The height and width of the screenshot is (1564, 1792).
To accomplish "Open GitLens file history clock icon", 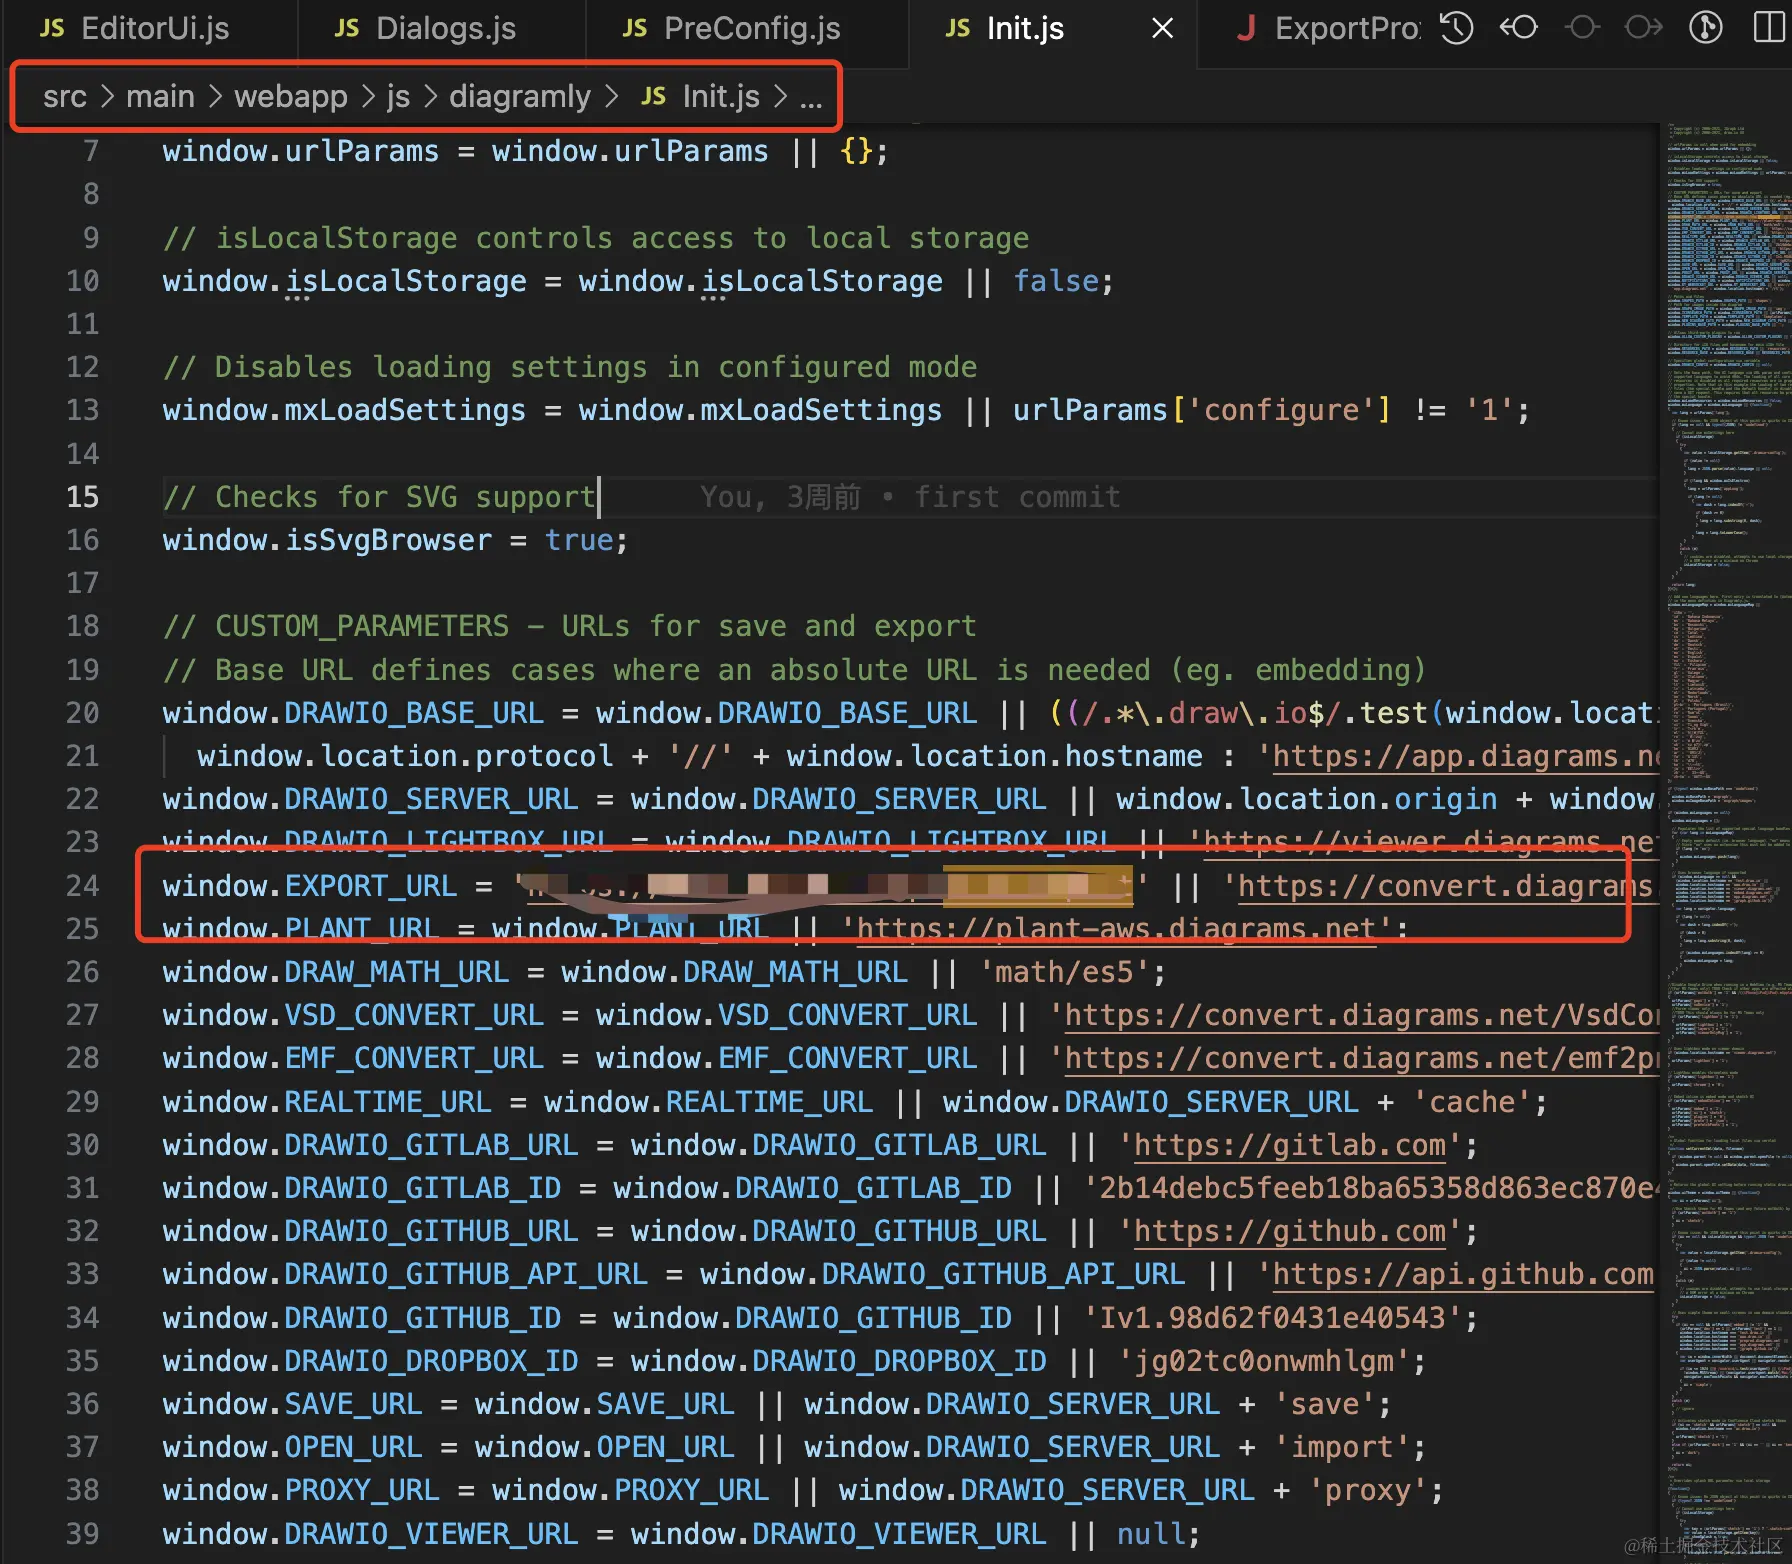I will (1456, 28).
